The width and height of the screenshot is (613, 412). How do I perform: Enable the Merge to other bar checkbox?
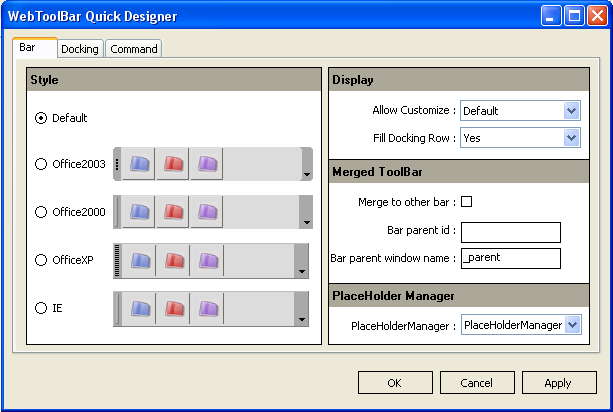click(x=466, y=202)
